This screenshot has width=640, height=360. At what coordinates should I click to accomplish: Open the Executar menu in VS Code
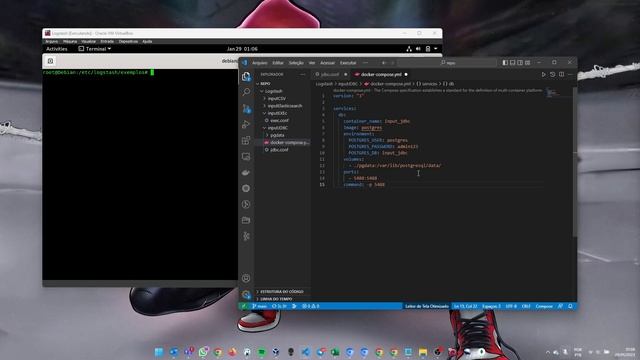348,63
